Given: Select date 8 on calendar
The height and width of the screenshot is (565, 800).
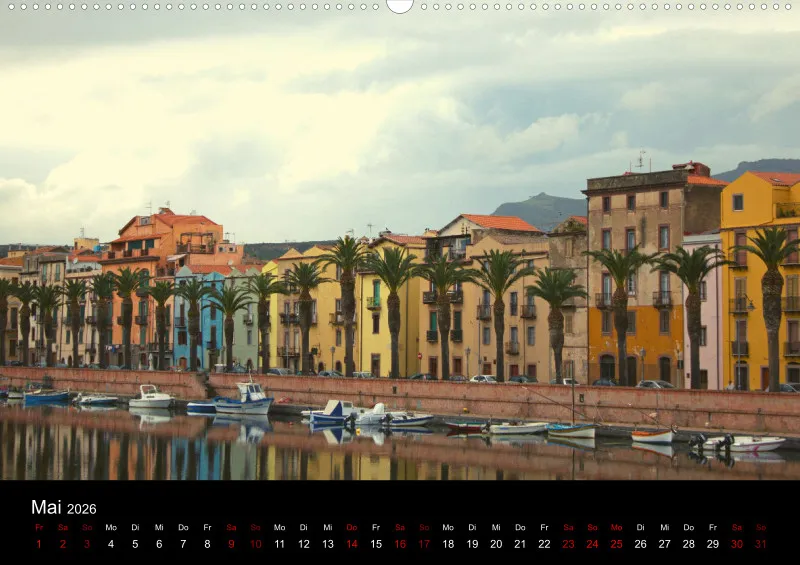Looking at the screenshot, I should point(207,544).
